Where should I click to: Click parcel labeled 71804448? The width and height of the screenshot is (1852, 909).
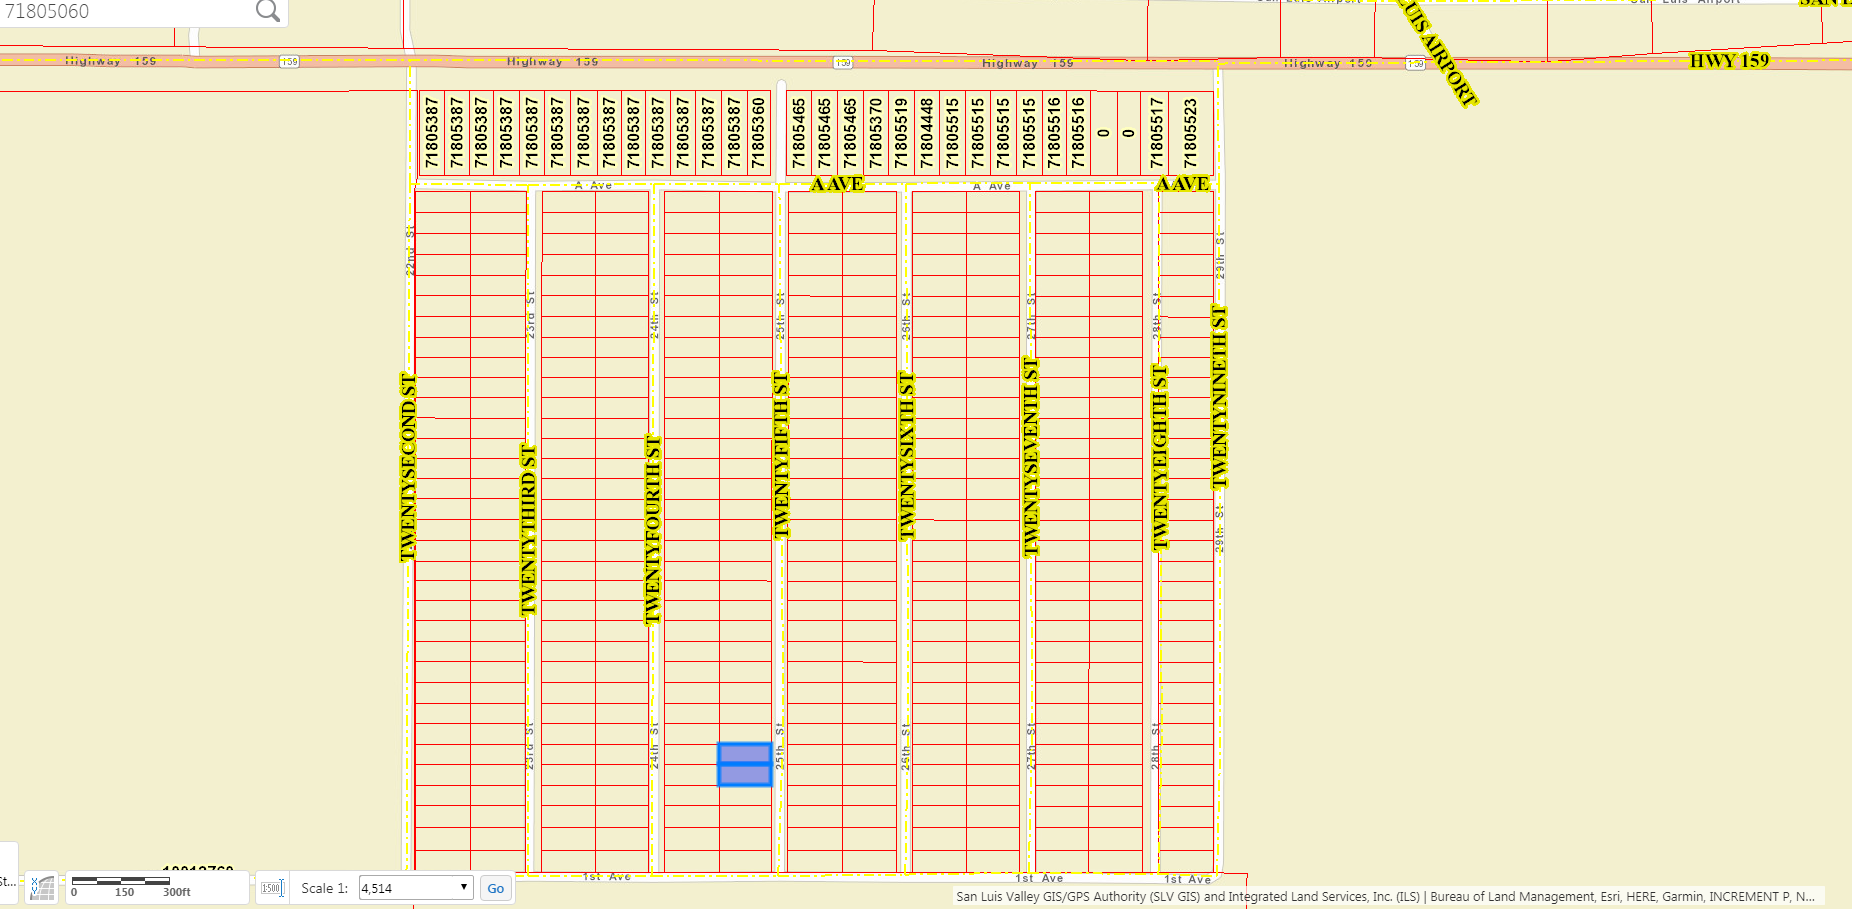tap(927, 133)
